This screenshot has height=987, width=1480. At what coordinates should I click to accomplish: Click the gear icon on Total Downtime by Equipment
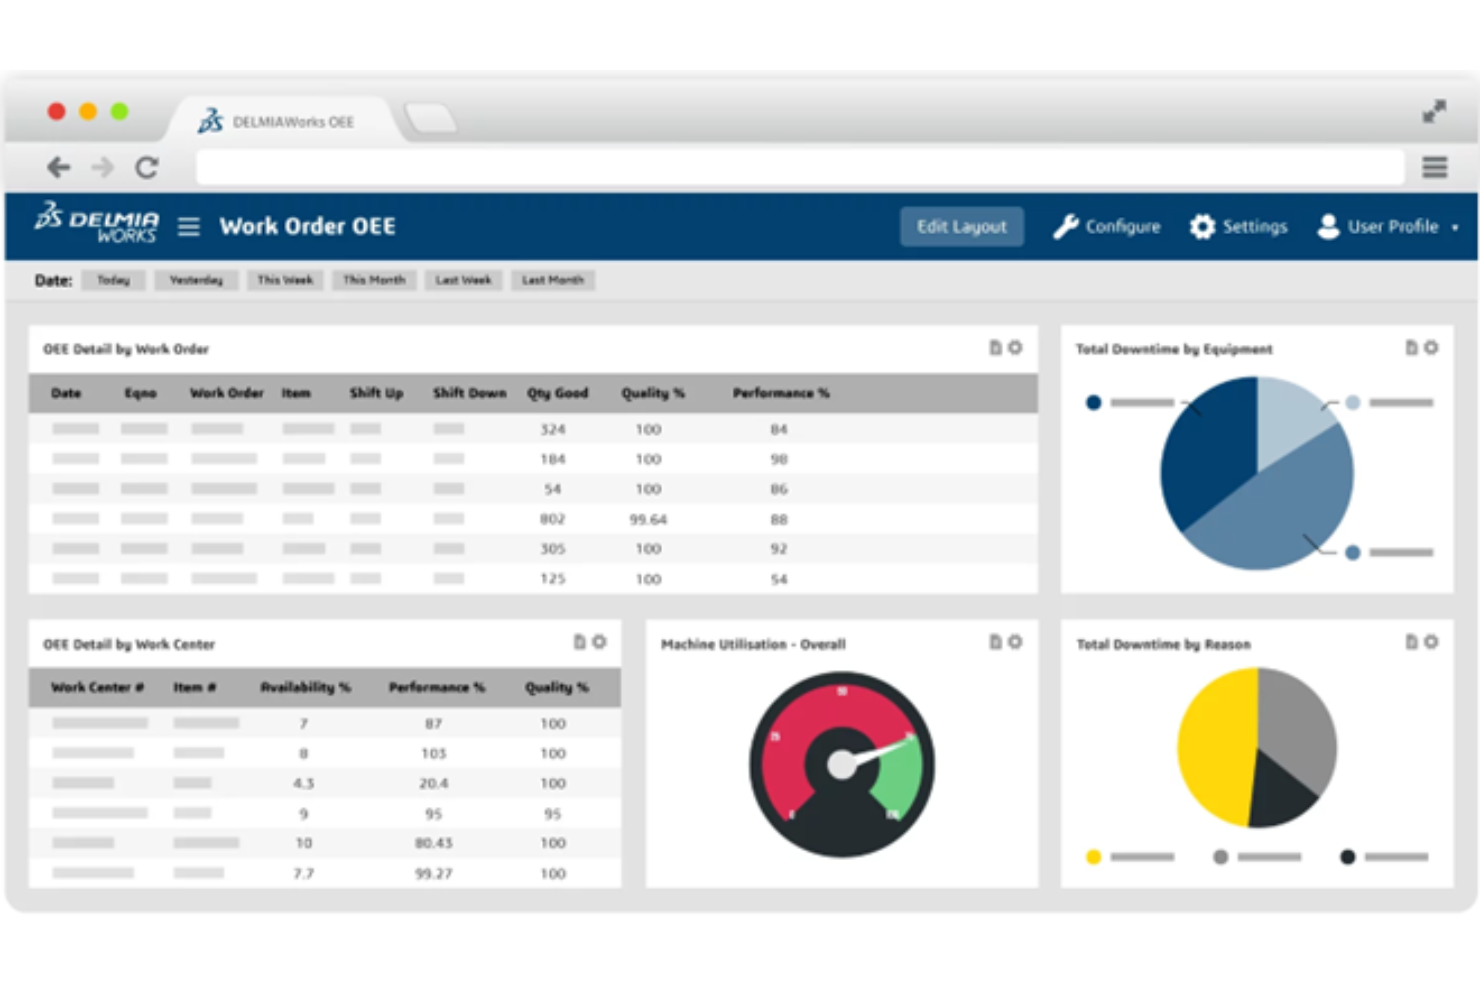click(1431, 348)
